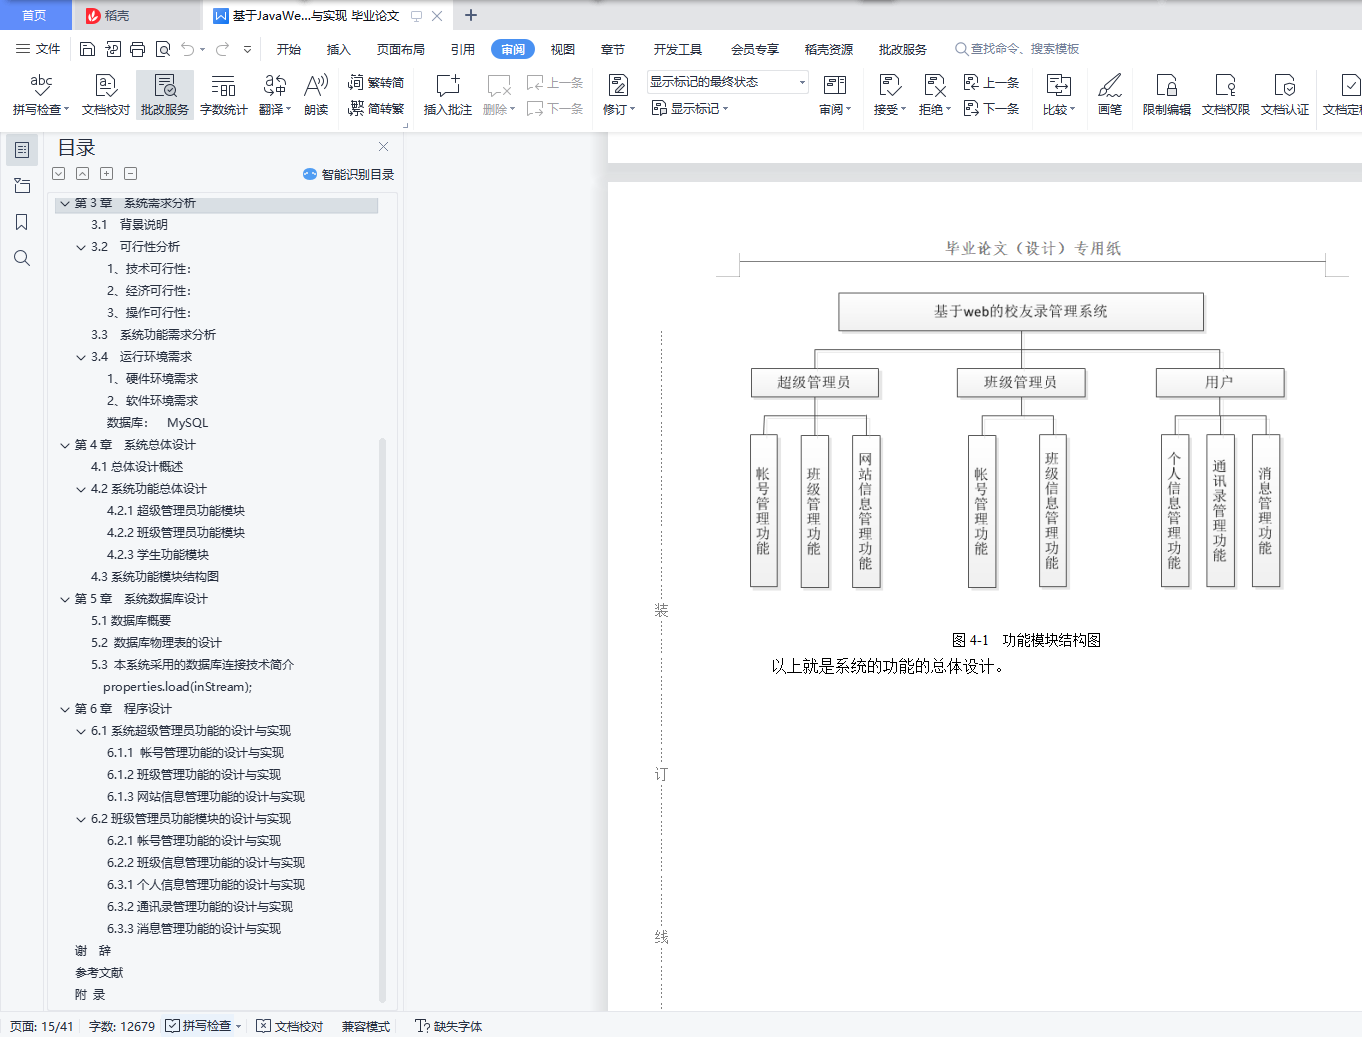1362x1037 pixels.
Task: Close the 目录 outline panel
Action: click(x=383, y=147)
